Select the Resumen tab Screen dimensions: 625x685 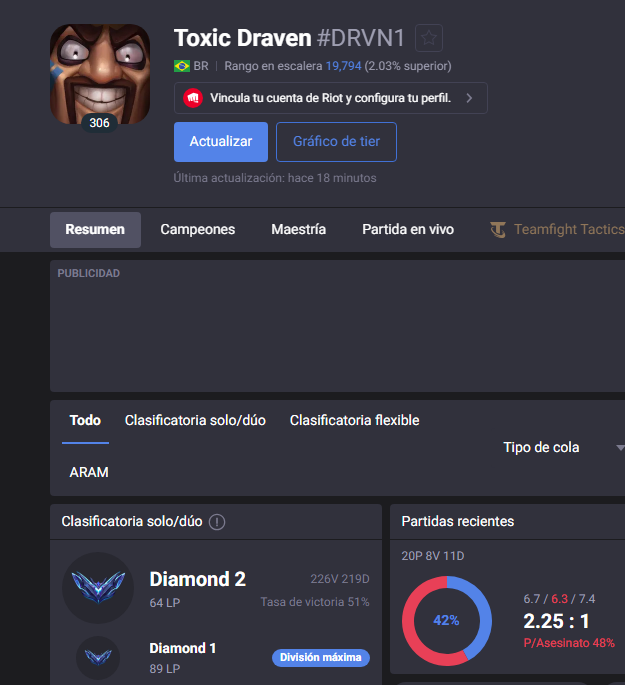pos(95,230)
